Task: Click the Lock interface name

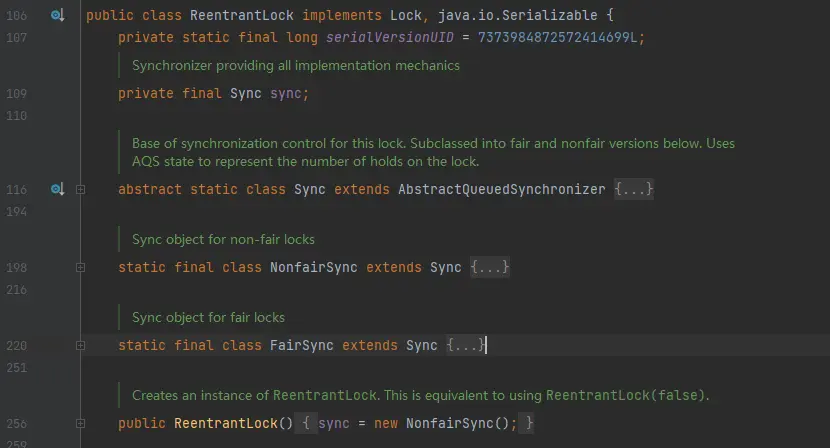Action: [x=405, y=15]
